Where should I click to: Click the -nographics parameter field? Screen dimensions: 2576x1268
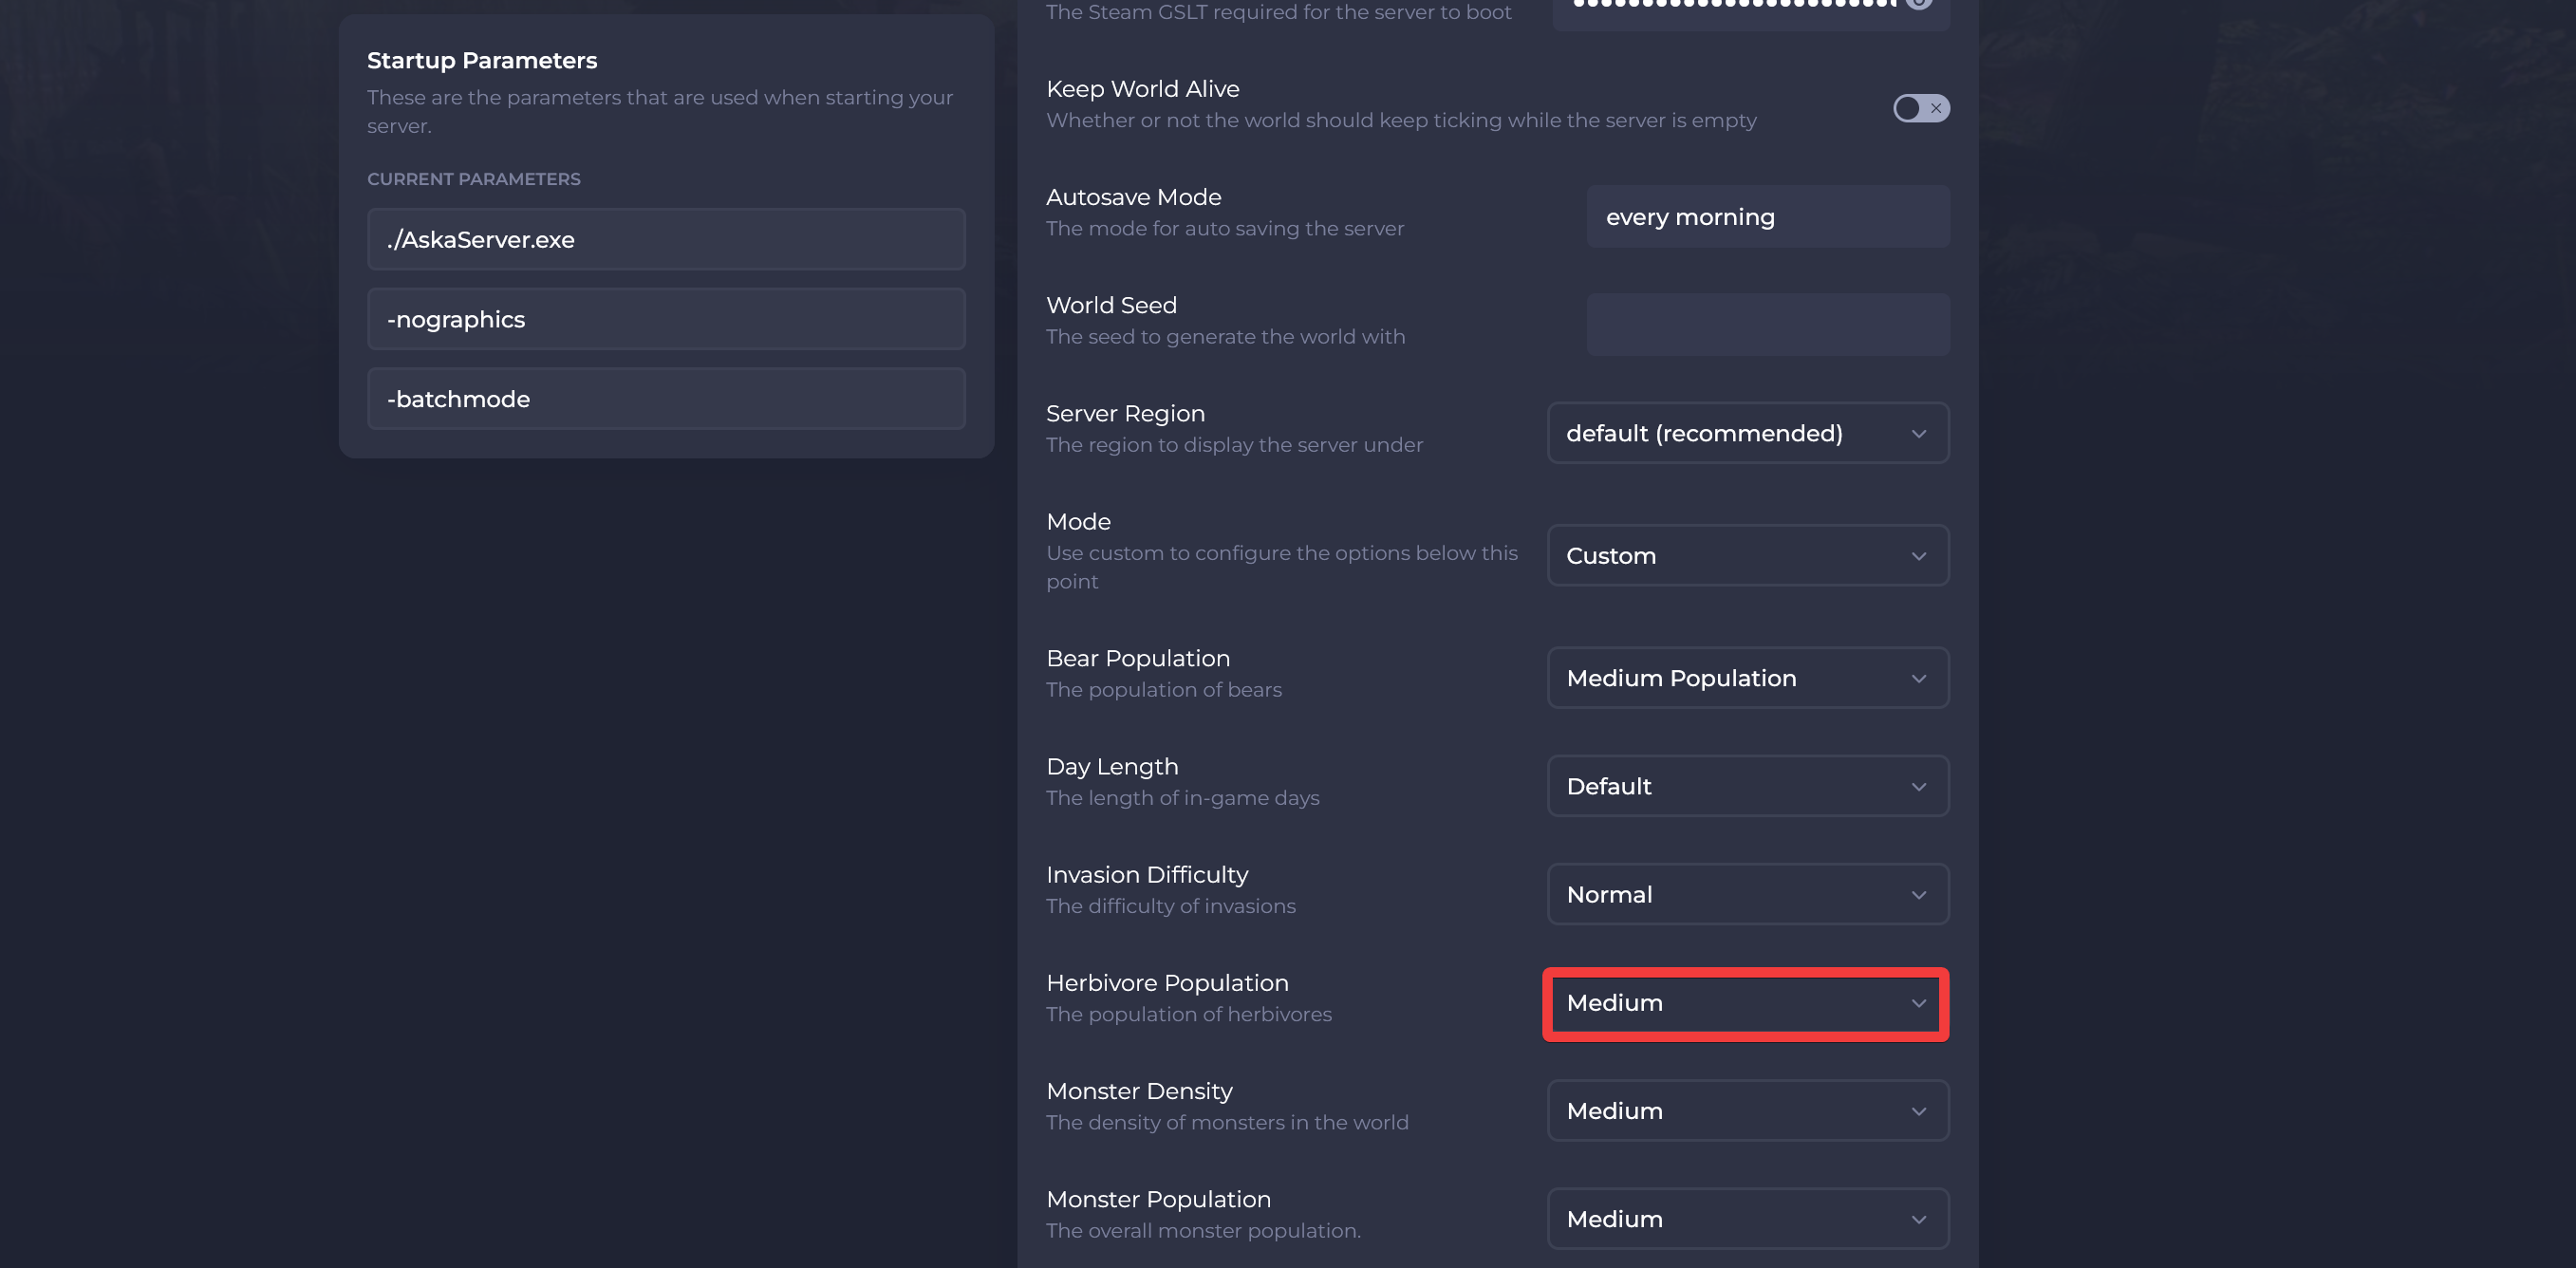pyautogui.click(x=666, y=319)
